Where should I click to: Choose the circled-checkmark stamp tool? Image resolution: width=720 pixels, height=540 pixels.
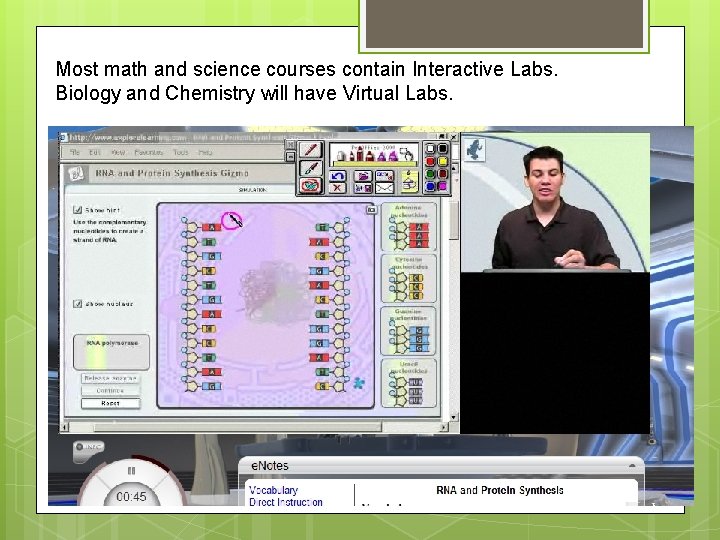(310, 186)
